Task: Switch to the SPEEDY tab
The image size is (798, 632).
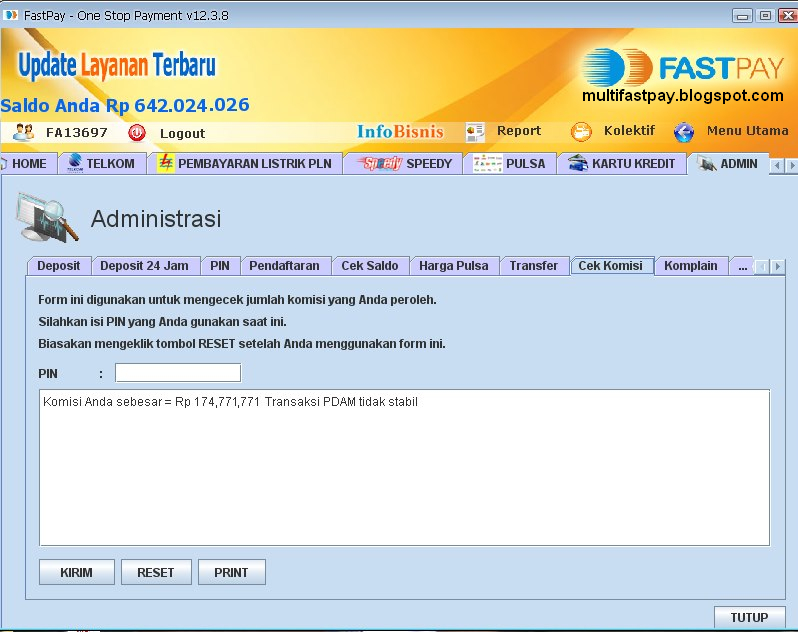Action: tap(403, 164)
